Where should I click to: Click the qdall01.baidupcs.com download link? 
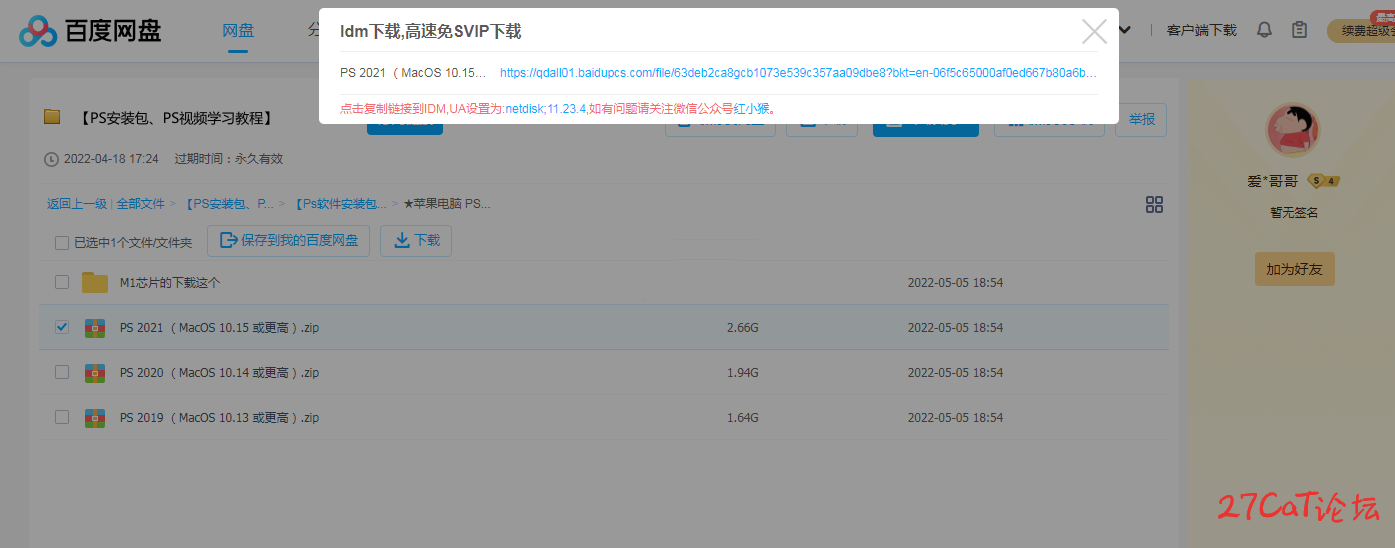click(x=798, y=73)
